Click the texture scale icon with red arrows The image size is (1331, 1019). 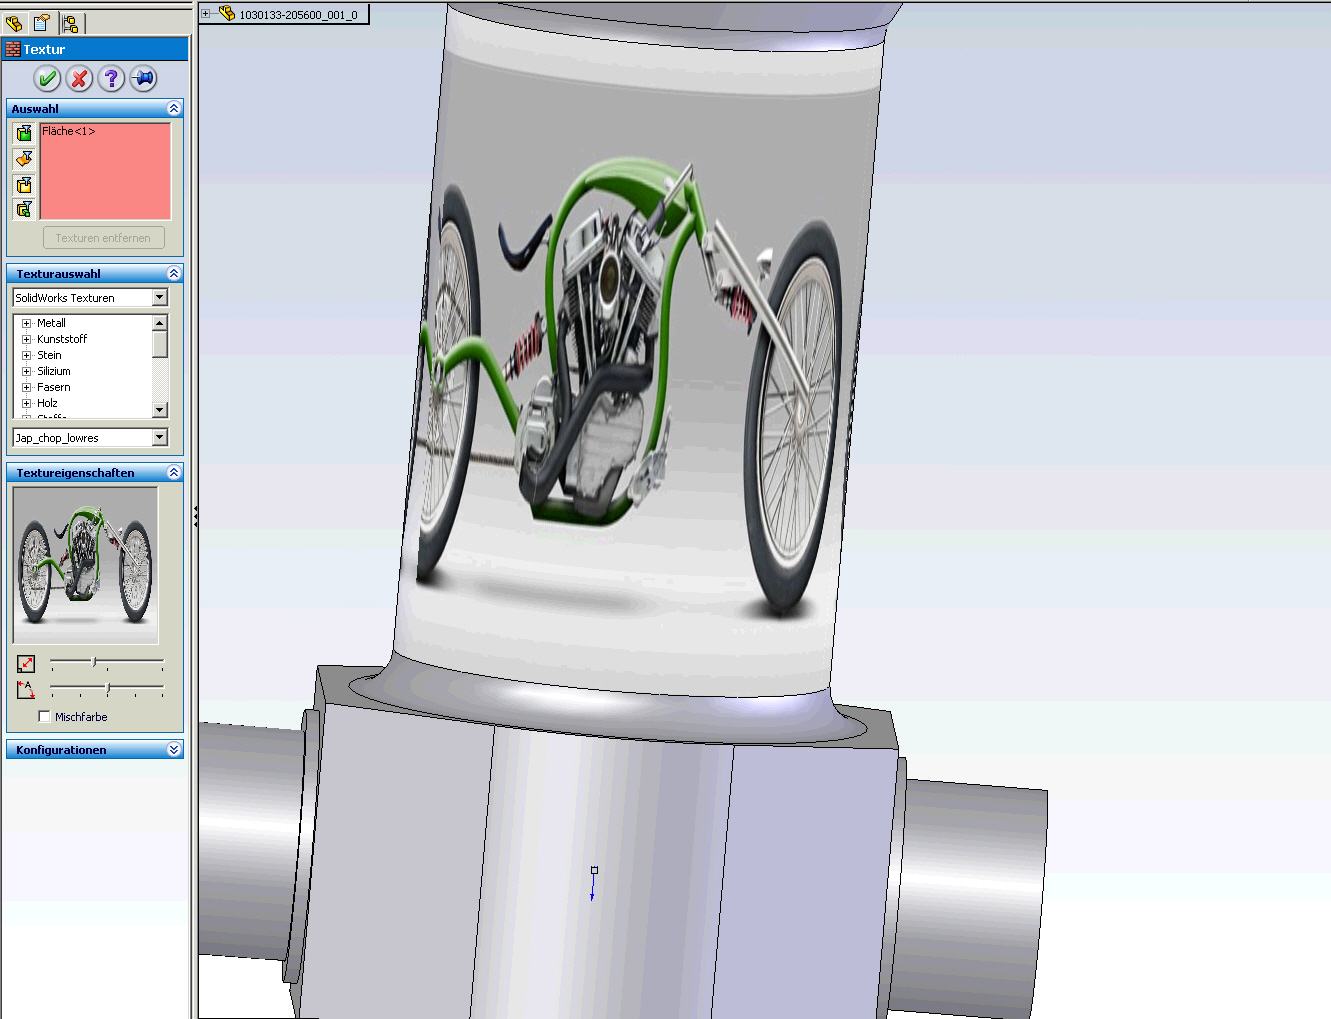(26, 664)
